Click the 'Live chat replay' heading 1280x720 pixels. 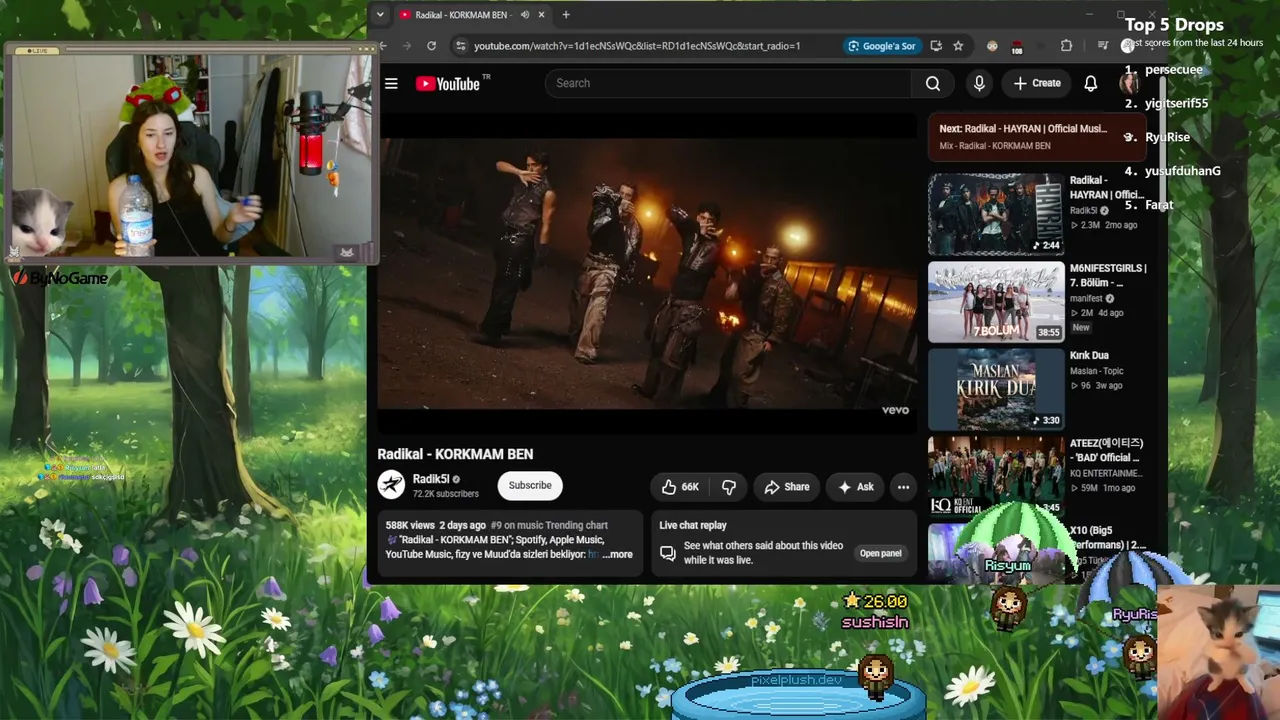[693, 525]
